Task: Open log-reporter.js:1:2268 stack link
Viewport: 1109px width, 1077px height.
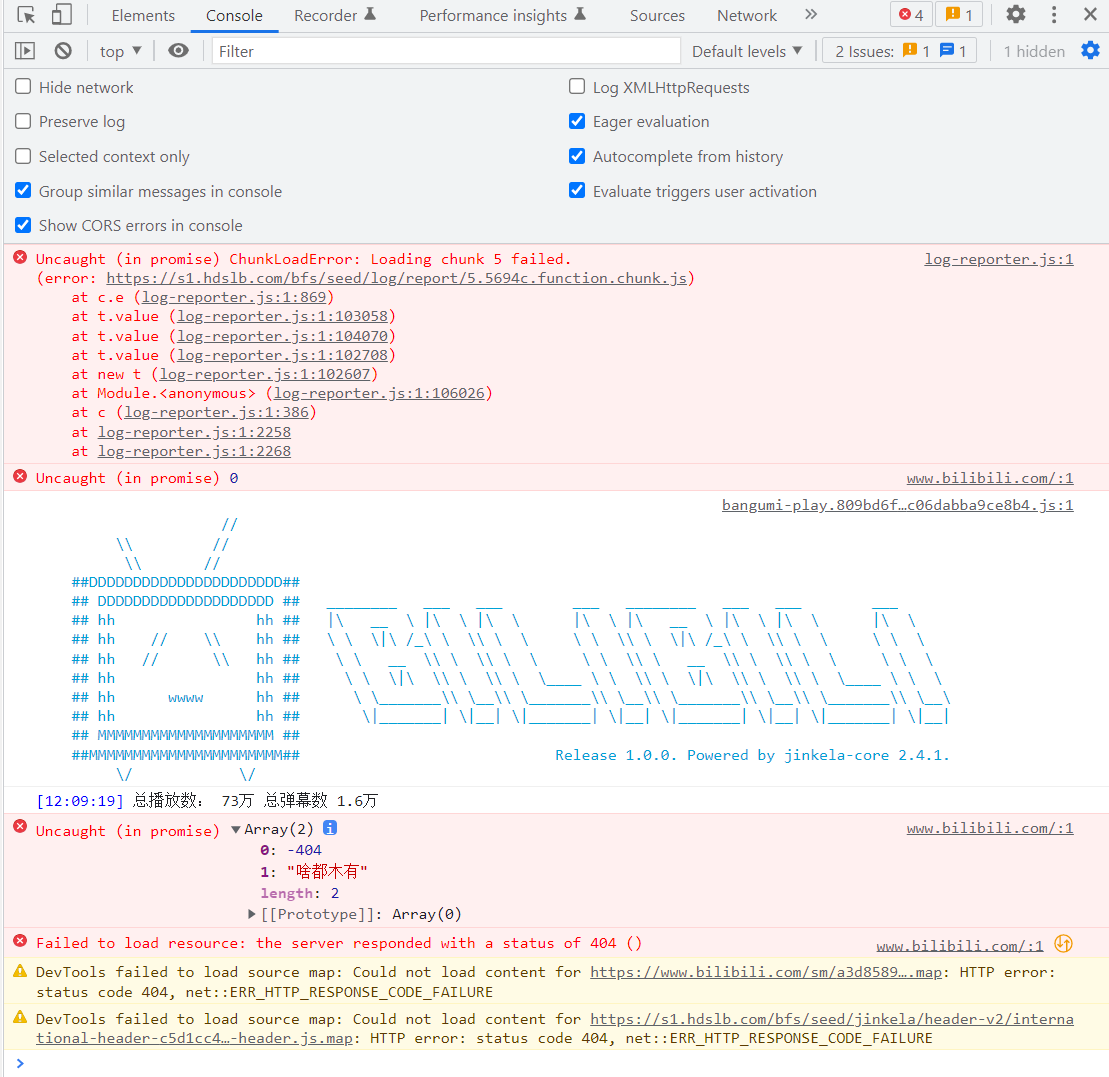Action: pos(194,451)
